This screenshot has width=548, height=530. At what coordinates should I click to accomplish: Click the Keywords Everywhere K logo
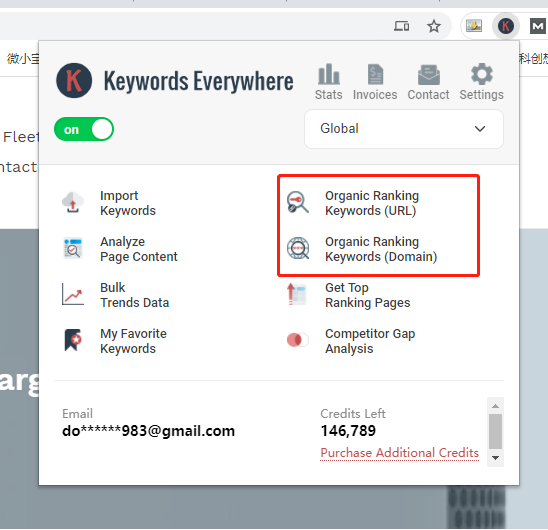tap(74, 80)
